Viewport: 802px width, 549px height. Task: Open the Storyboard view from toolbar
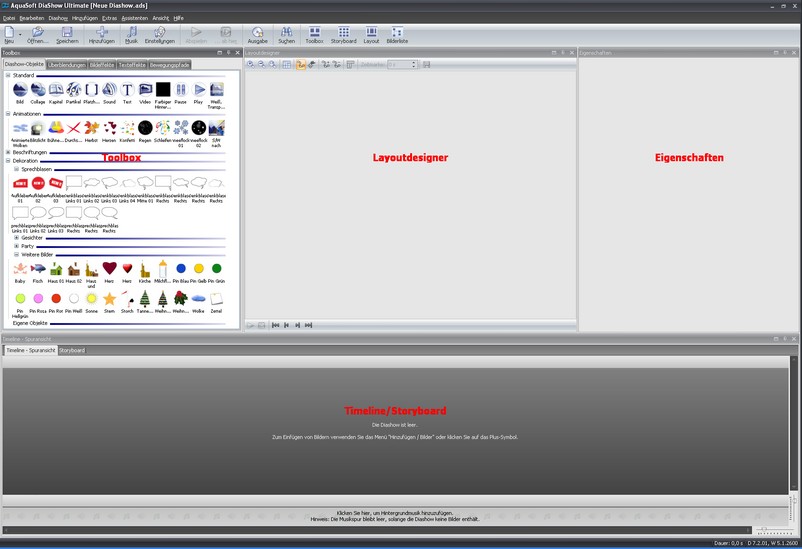pyautogui.click(x=343, y=35)
